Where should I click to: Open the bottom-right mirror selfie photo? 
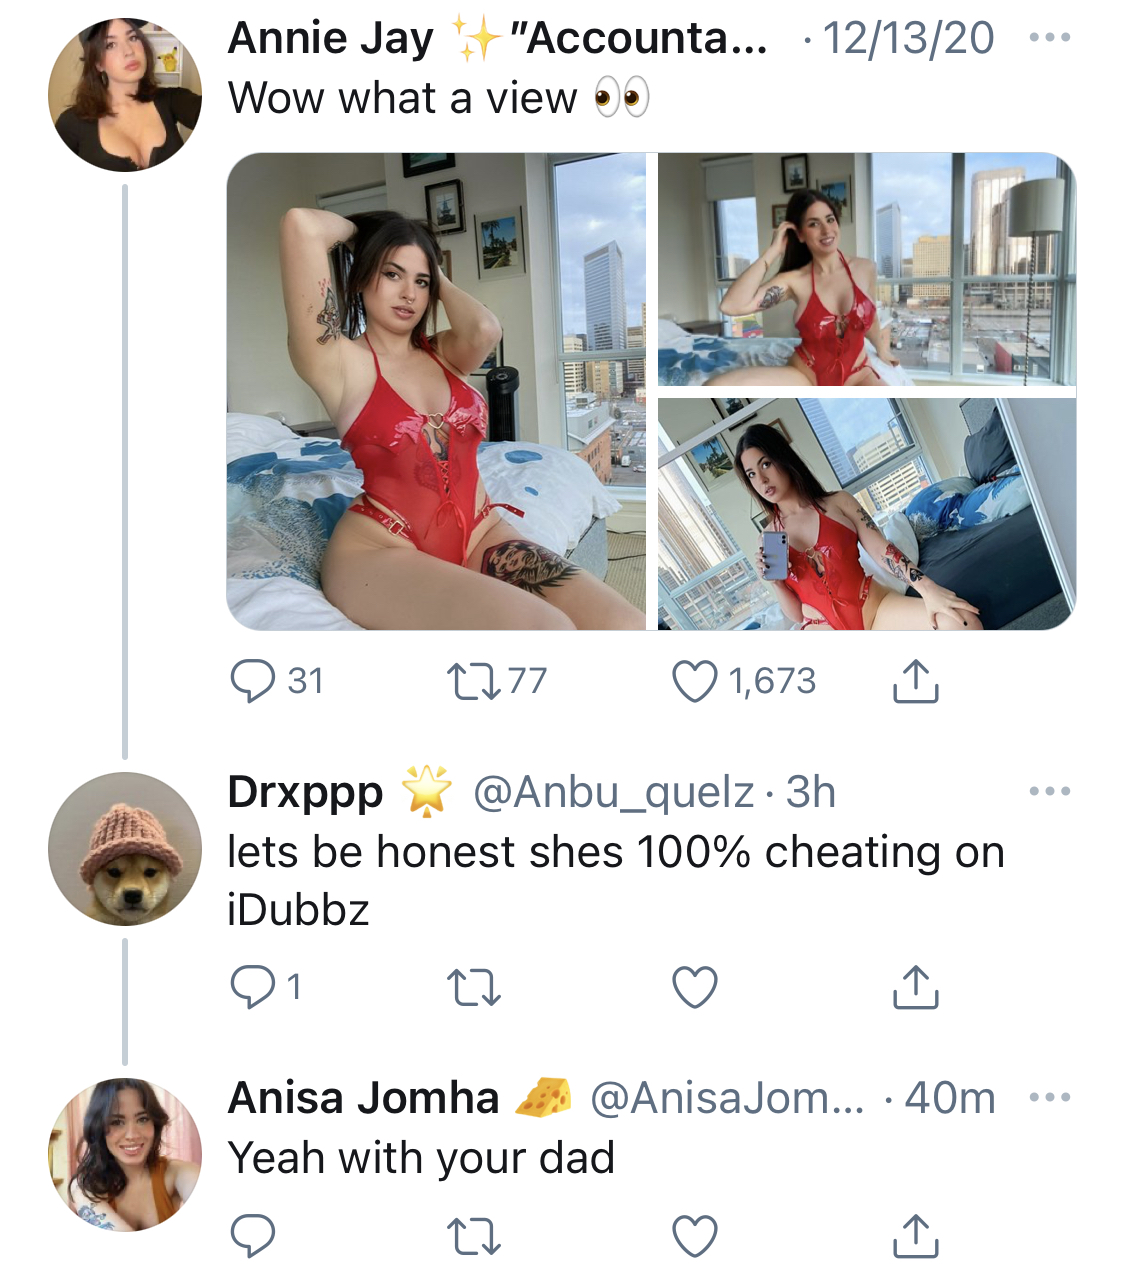pos(867,514)
